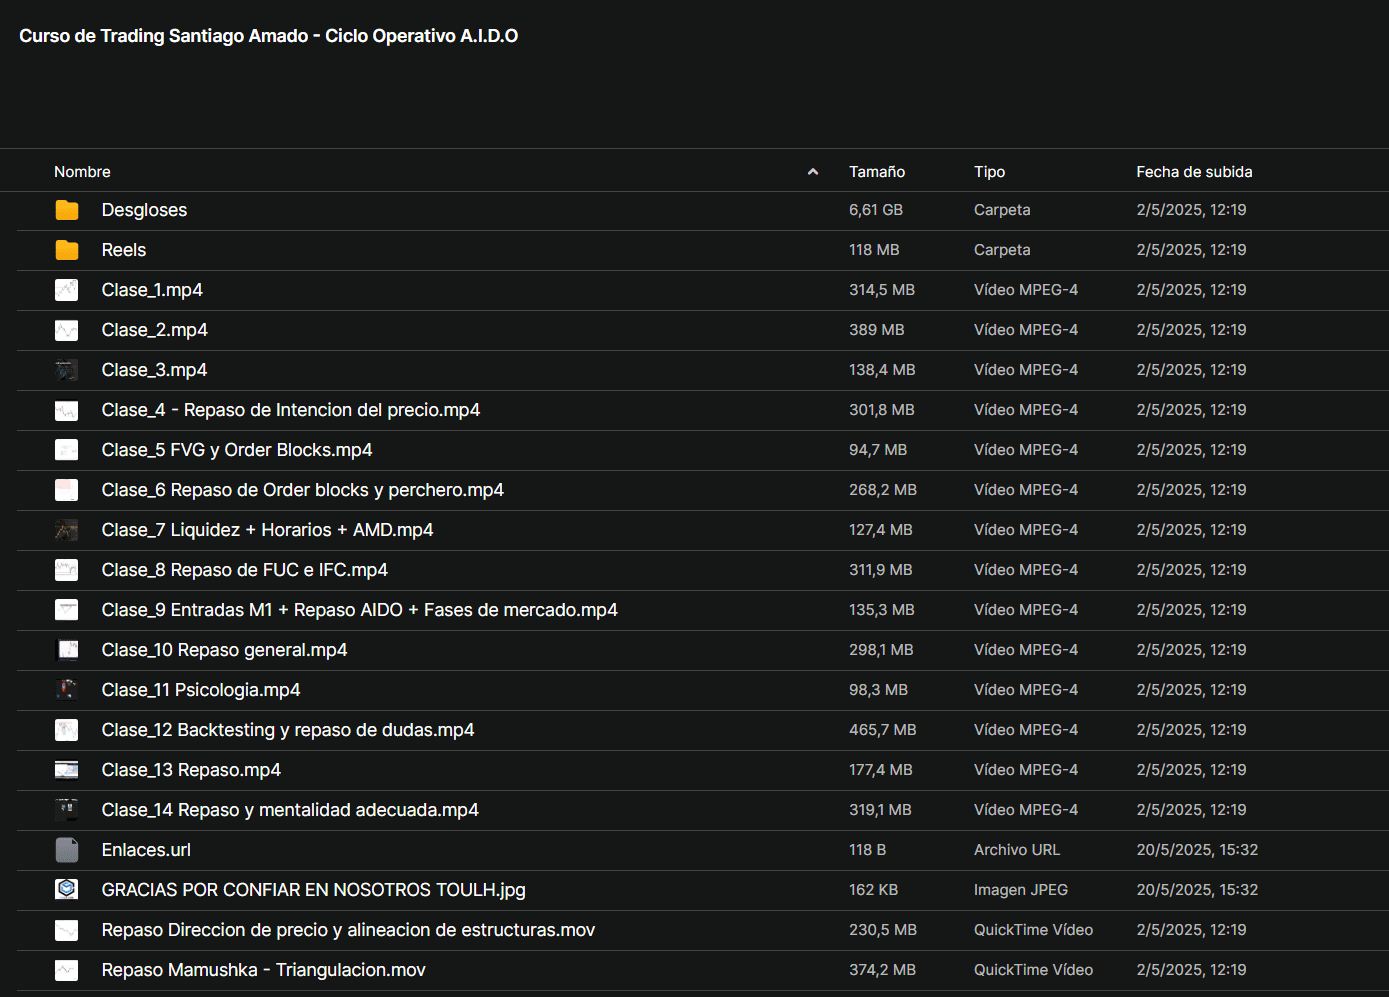Select the file named Clase_2.mp4

tap(155, 330)
